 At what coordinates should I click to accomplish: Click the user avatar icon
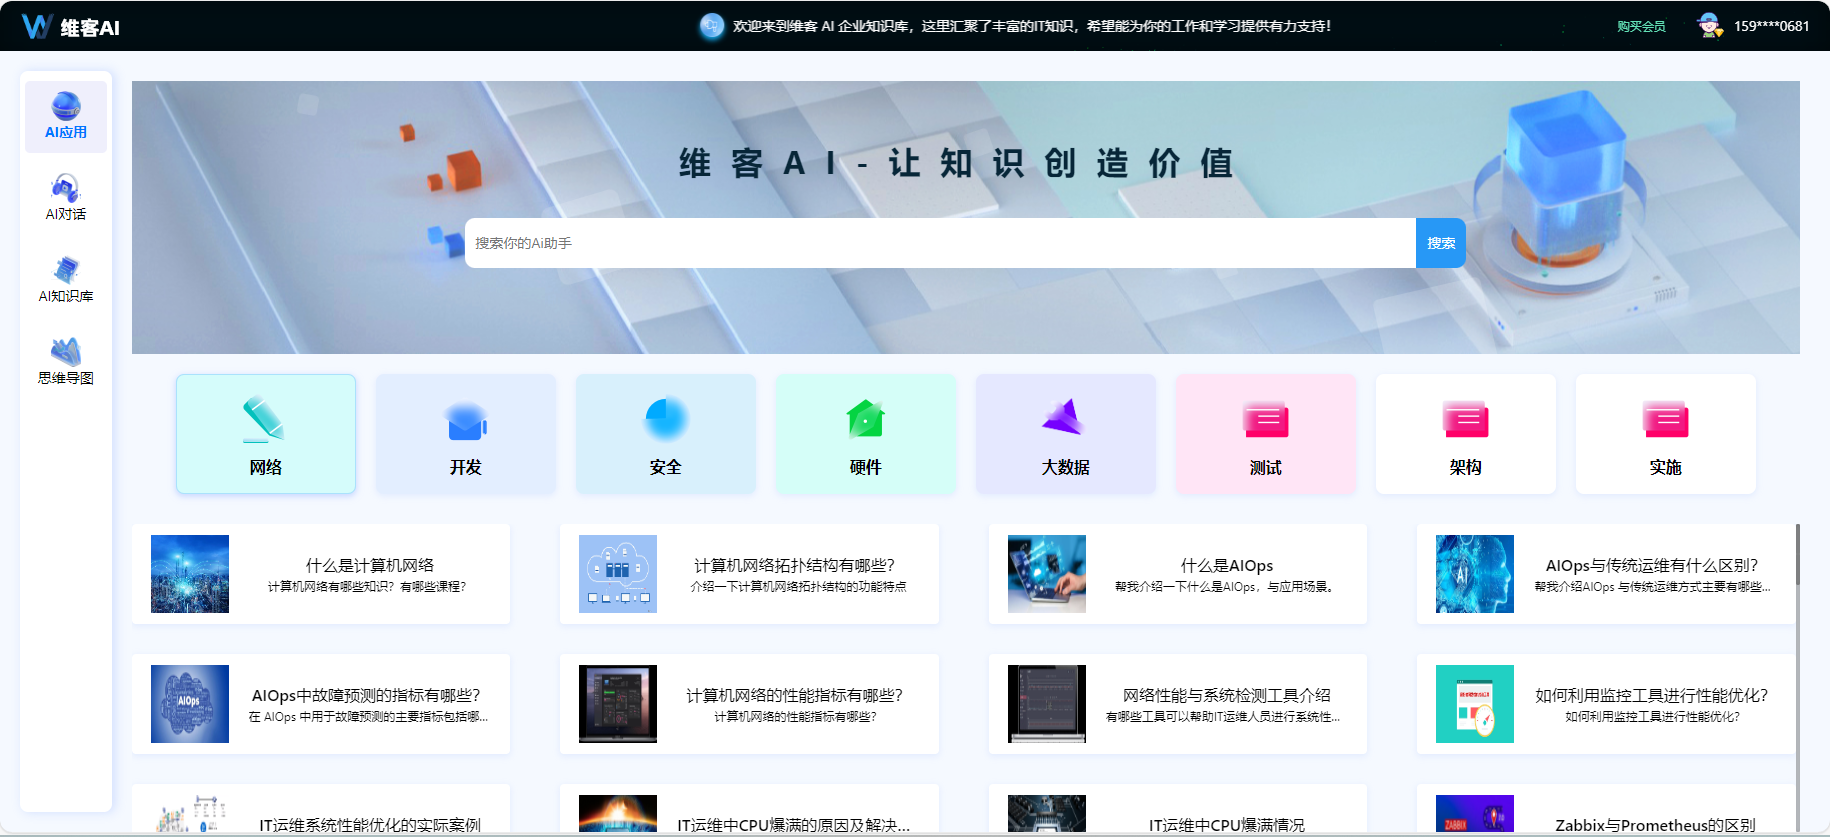click(1710, 26)
